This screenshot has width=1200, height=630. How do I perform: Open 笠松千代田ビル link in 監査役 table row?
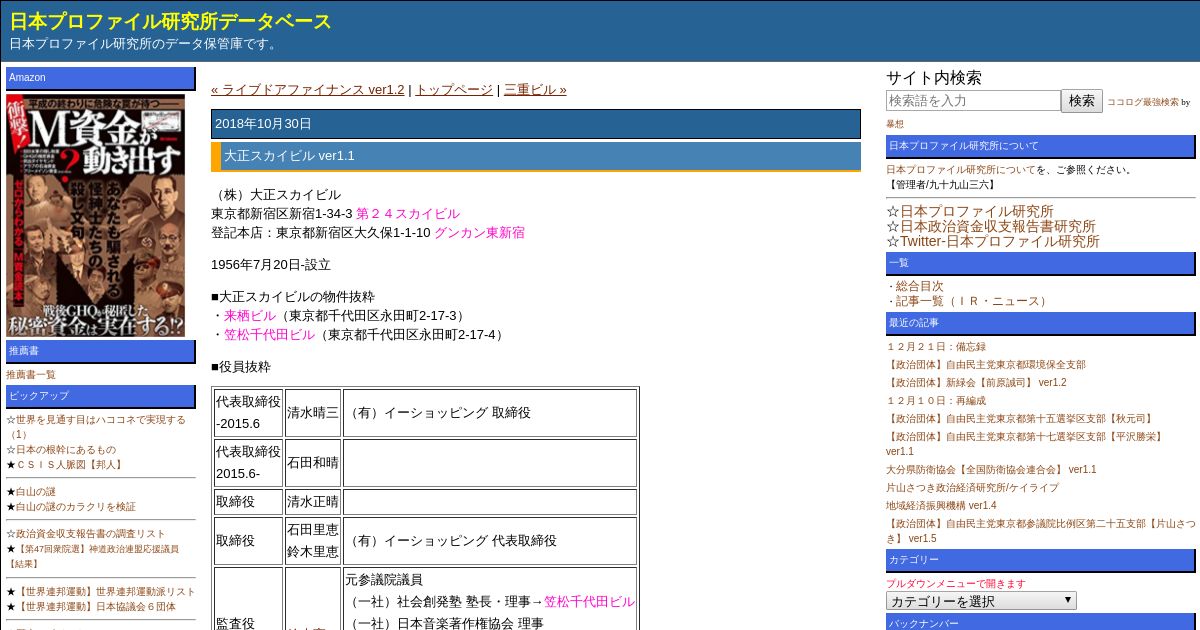(589, 602)
